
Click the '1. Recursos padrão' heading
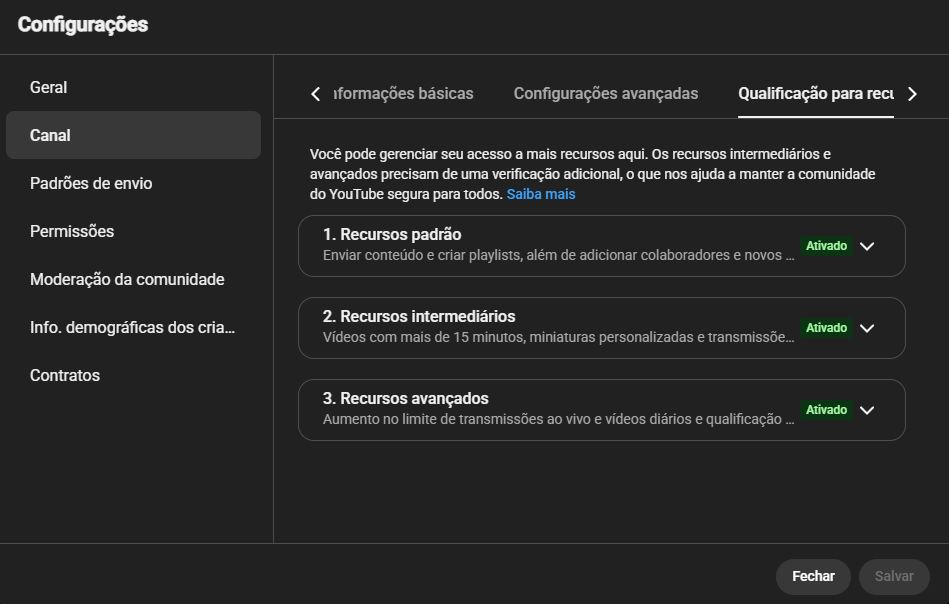point(392,234)
